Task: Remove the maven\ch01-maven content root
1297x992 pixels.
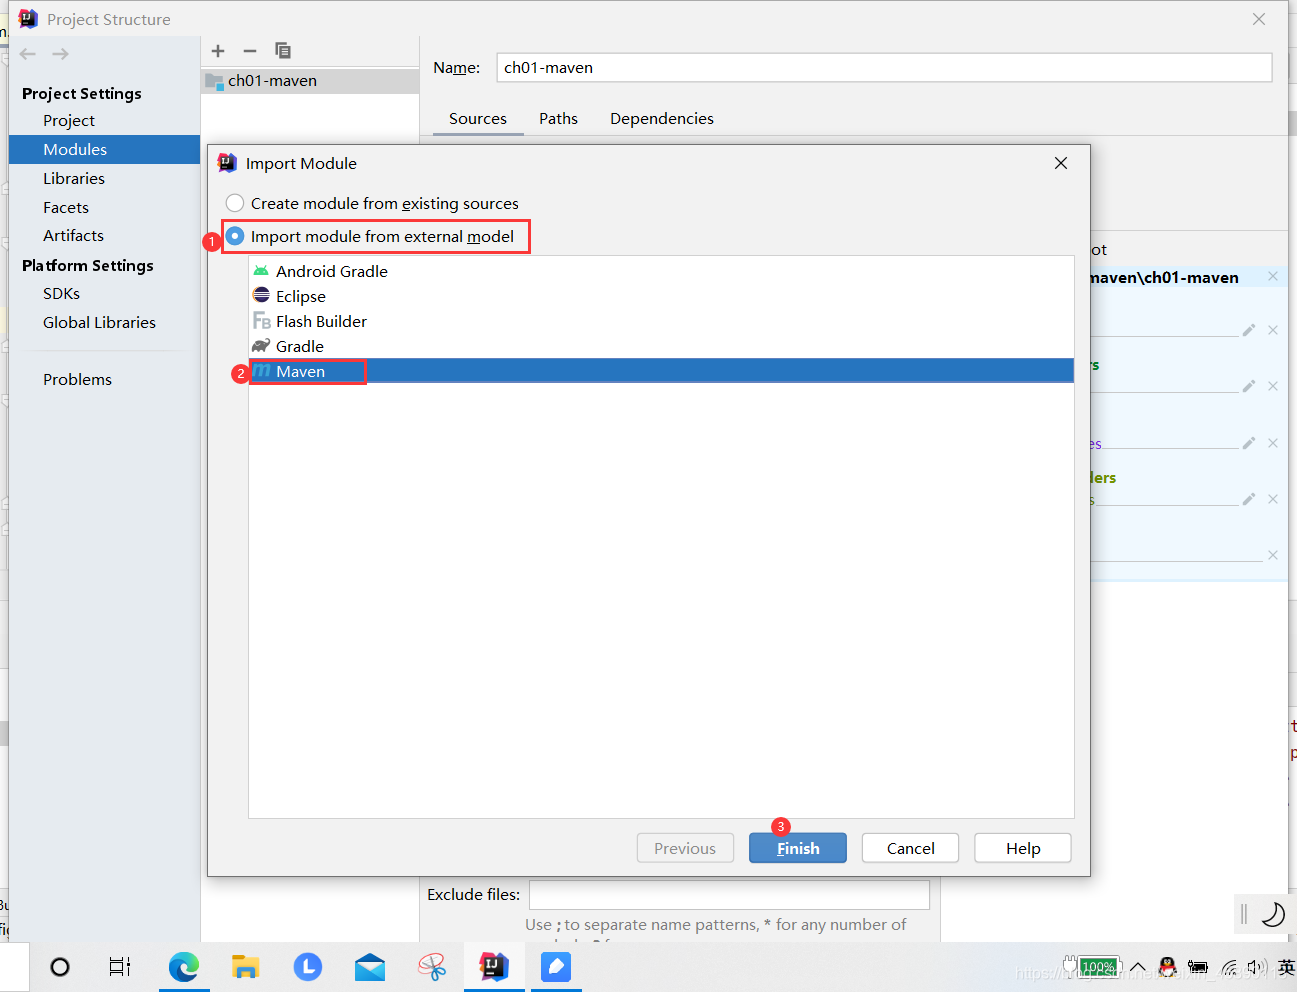Action: pos(1273,277)
